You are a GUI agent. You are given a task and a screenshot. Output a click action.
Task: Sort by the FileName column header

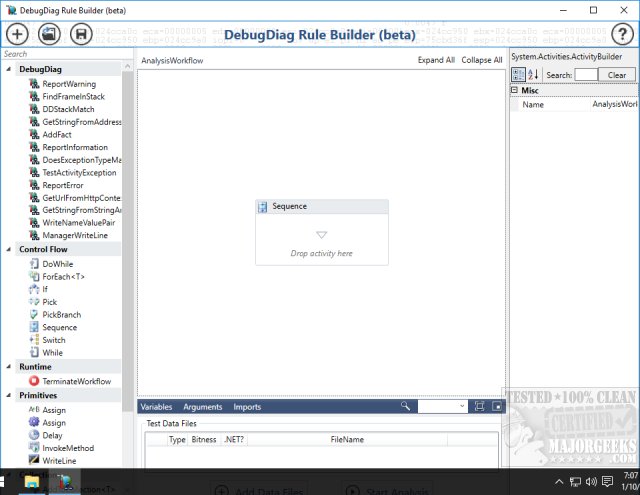(x=347, y=440)
